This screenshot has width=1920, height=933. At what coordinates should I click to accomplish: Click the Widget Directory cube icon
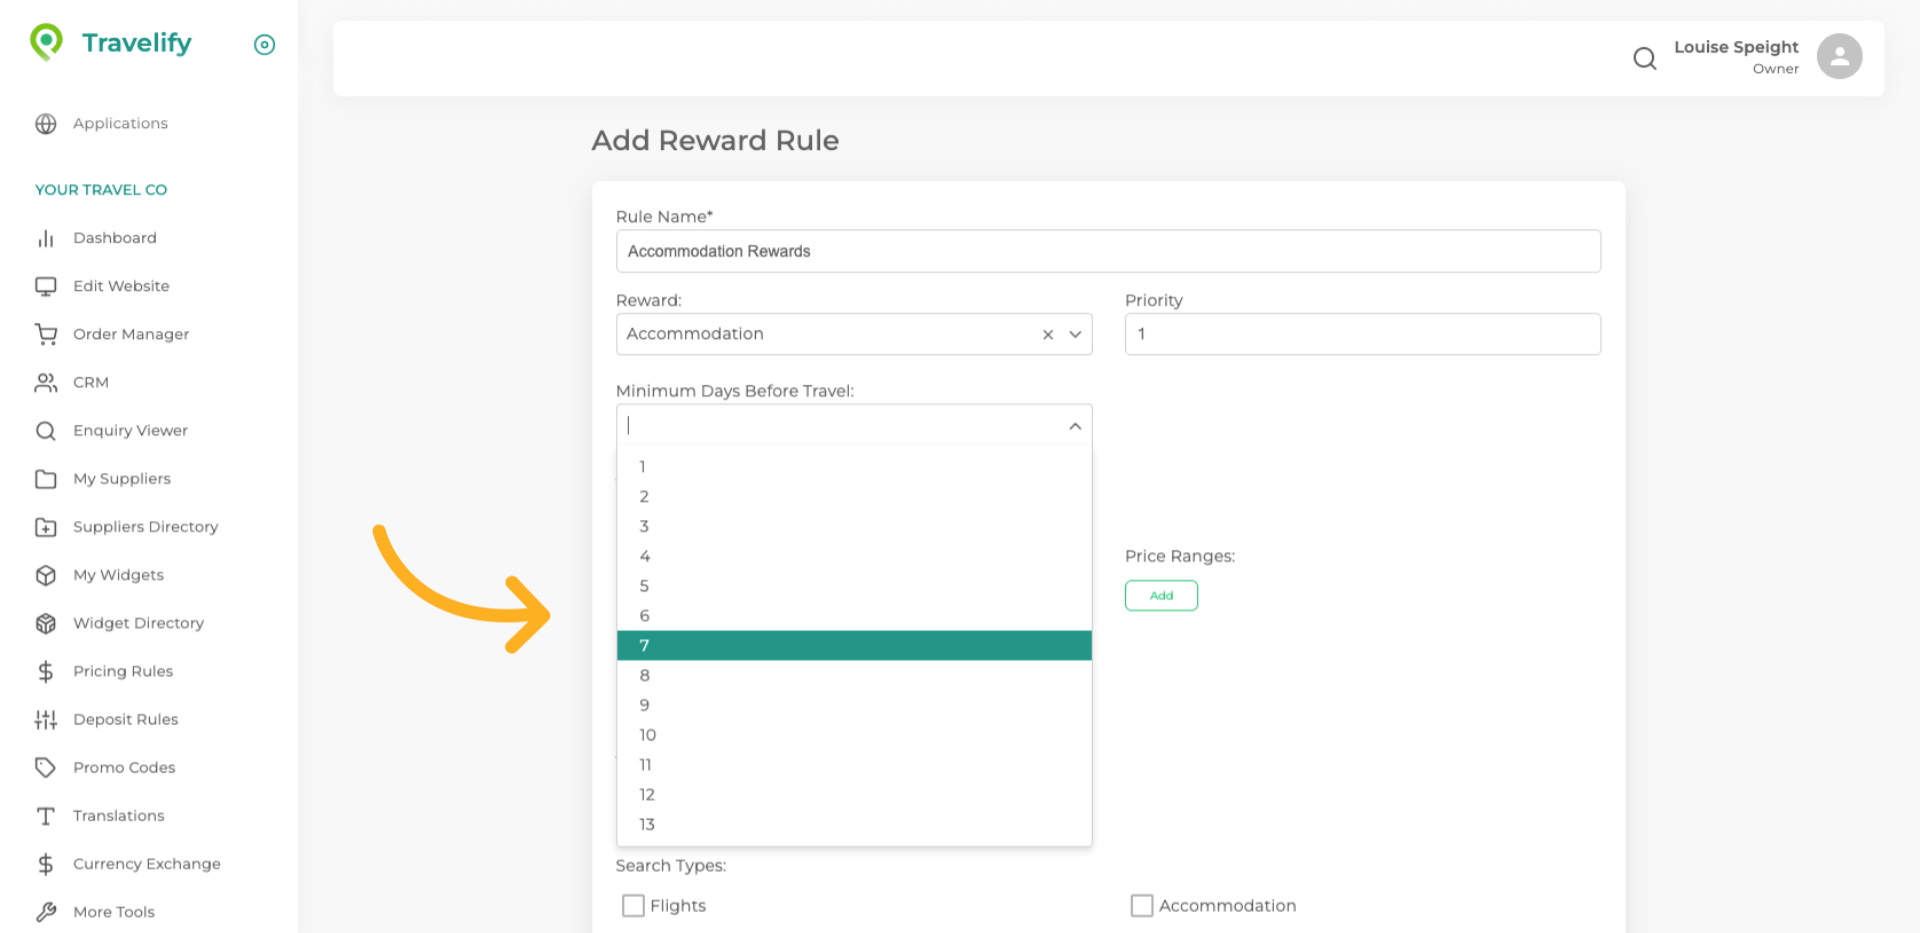(x=46, y=623)
